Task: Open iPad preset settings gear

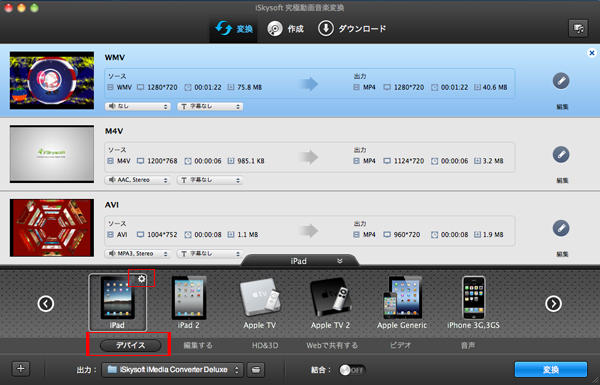Action: coord(142,279)
